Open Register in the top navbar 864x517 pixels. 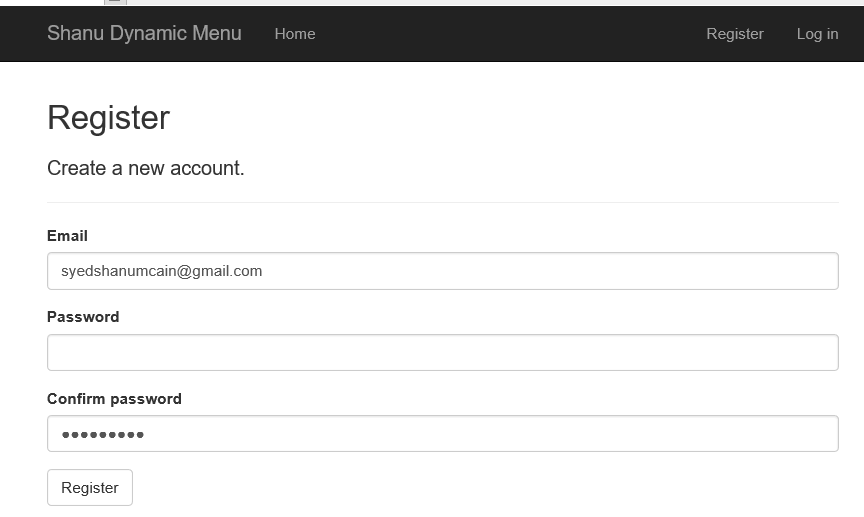(x=735, y=34)
